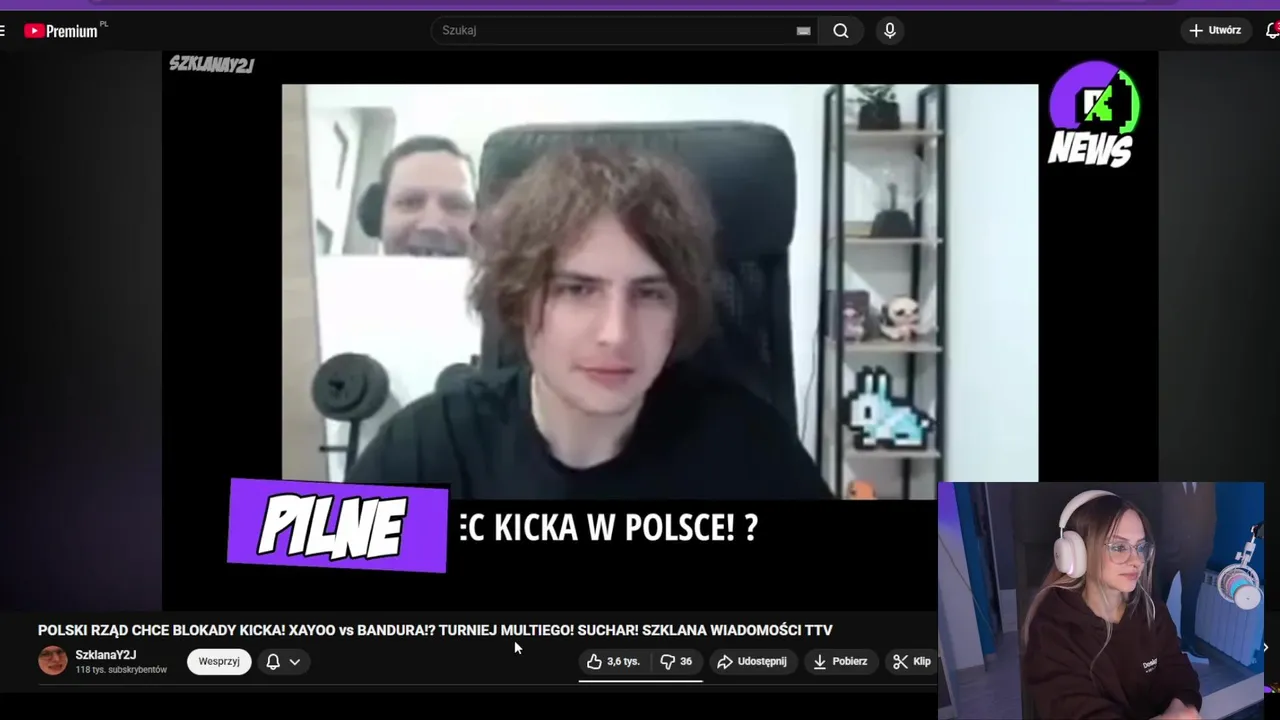The image size is (1280, 720).
Task: Toggle subscription notification bell
Action: click(273, 662)
